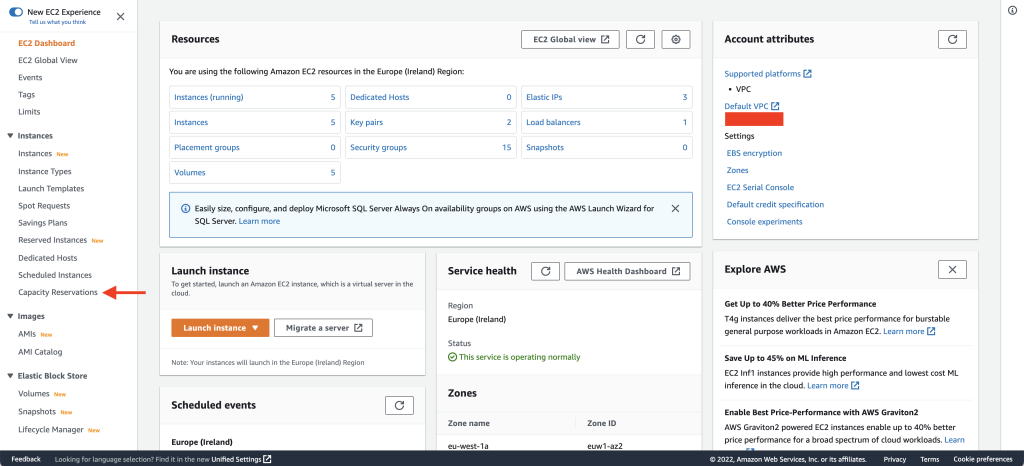Close the Explore AWS panel

(952, 269)
